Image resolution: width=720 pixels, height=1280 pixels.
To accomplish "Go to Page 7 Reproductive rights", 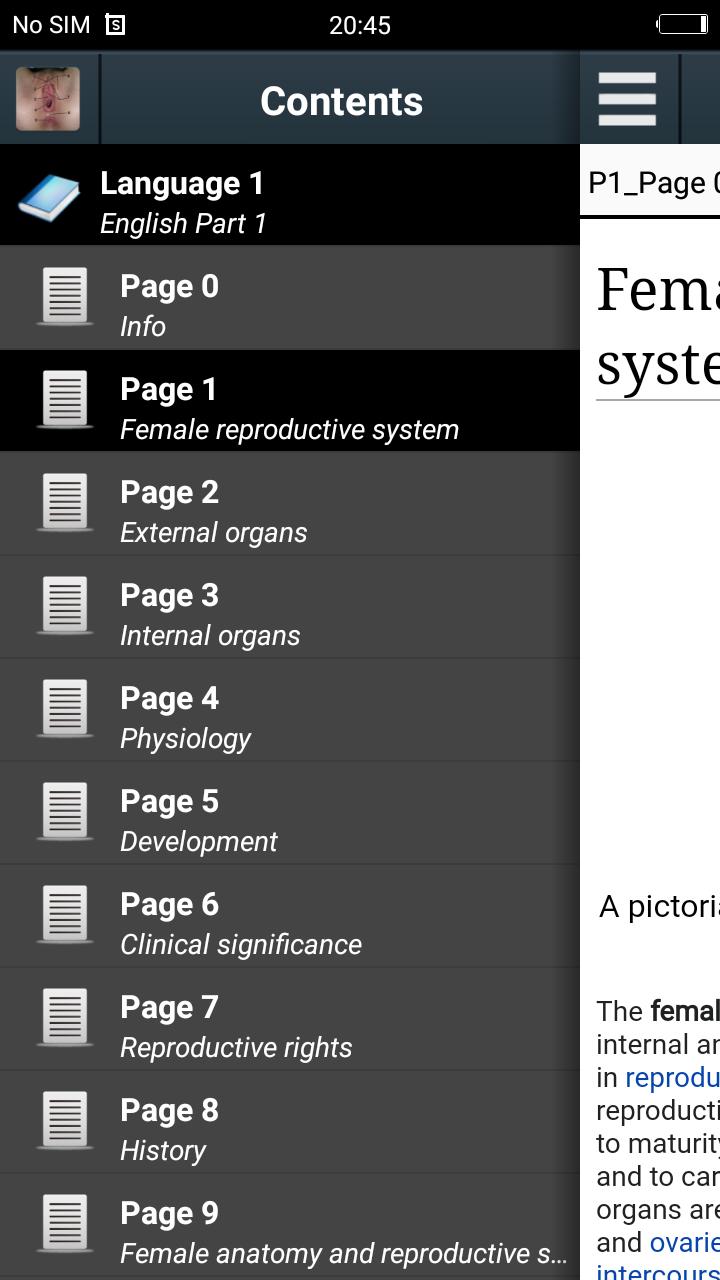I will point(290,1018).
